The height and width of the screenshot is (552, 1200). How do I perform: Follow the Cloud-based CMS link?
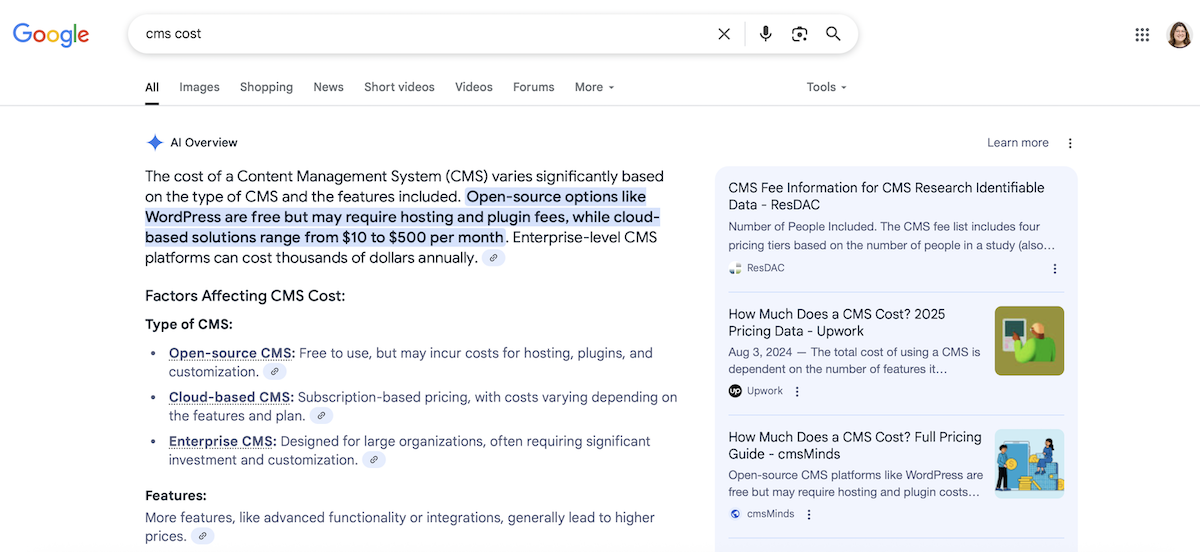(x=231, y=397)
